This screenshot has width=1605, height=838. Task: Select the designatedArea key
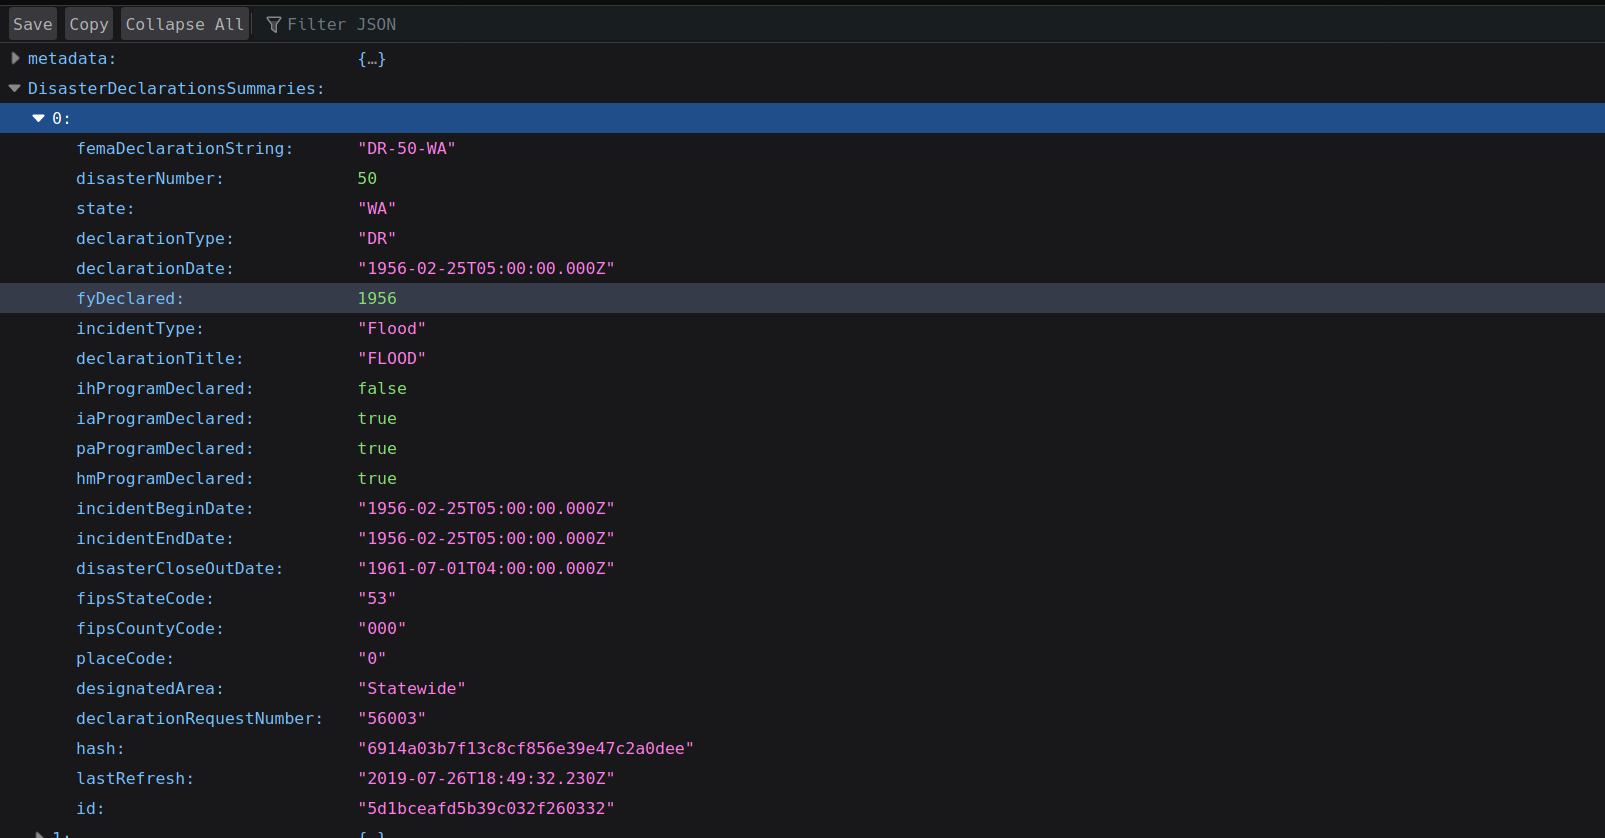pyautogui.click(x=150, y=688)
